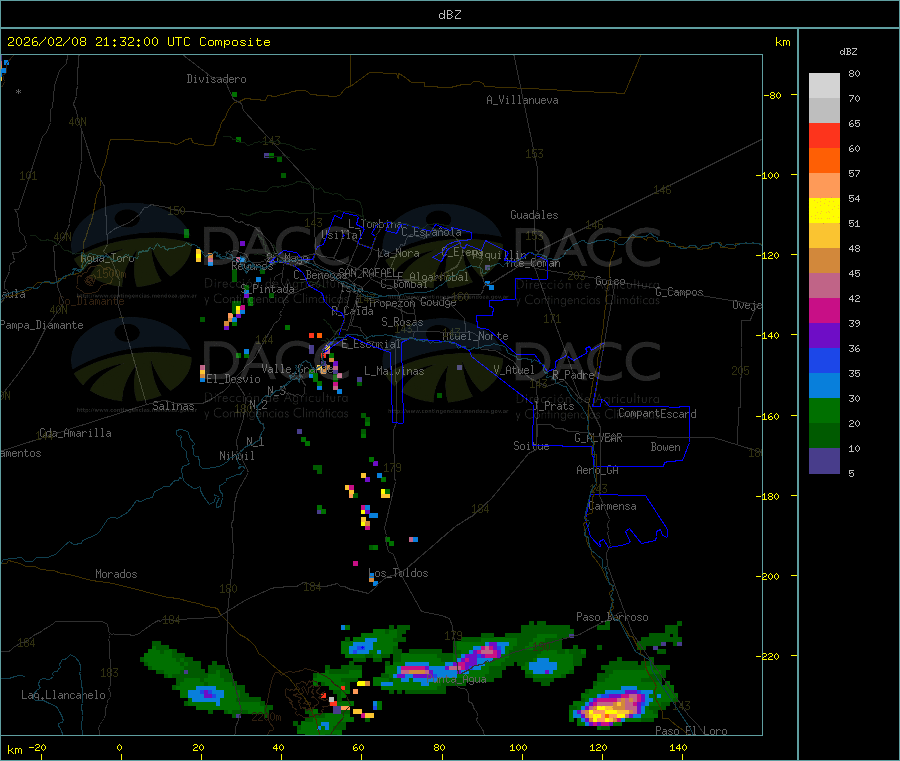The height and width of the screenshot is (761, 900).
Task: Select the E_Escorial label
Action: click(x=371, y=344)
